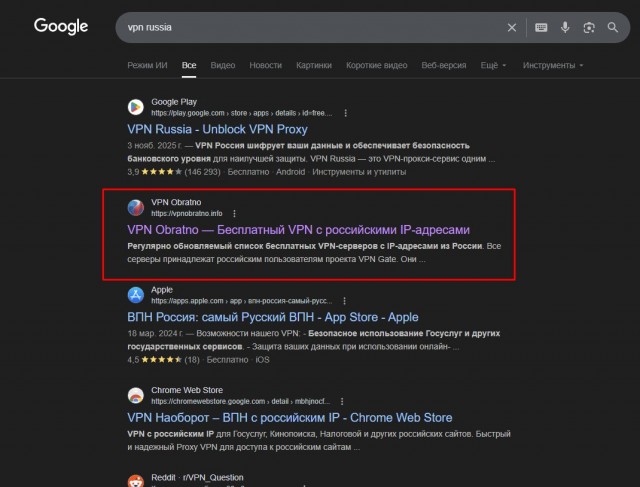640x487 pixels.
Task: Click the 'Google Play' site name
Action: [x=174, y=102]
